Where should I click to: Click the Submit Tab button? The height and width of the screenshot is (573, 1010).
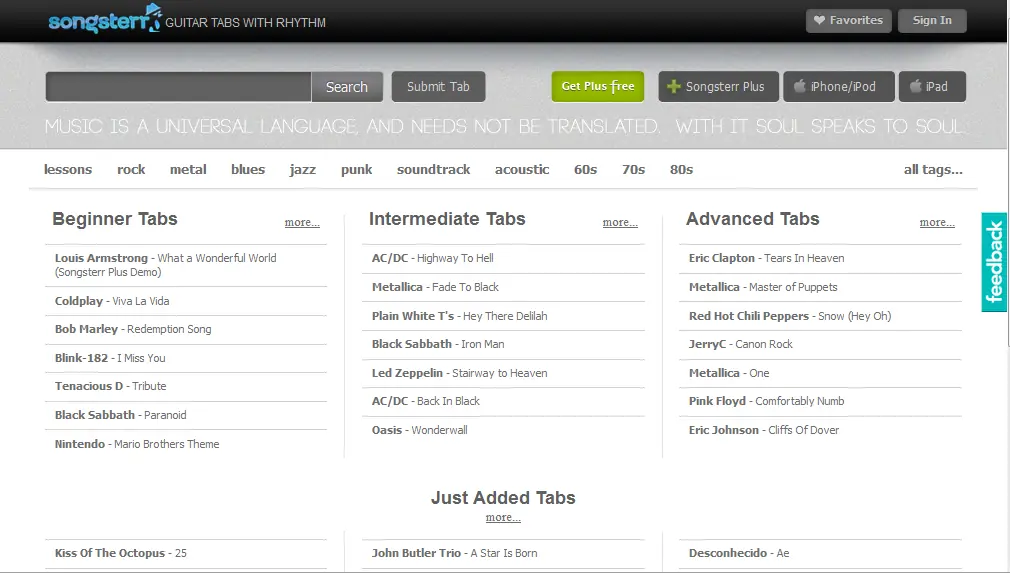[x=438, y=86]
